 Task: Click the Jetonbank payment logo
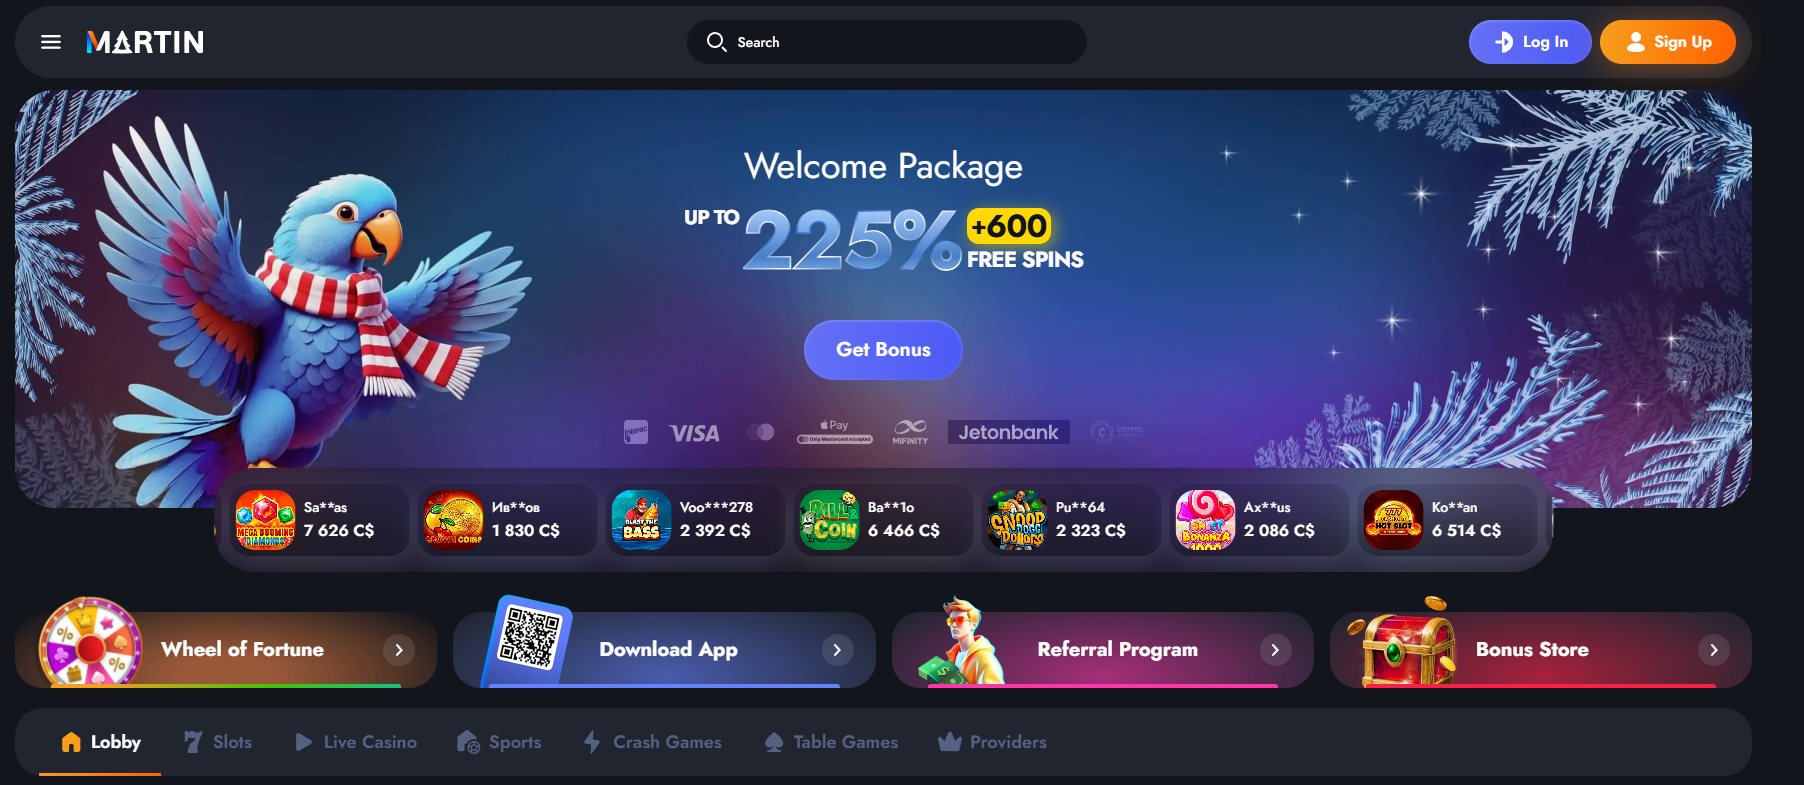click(x=1008, y=432)
